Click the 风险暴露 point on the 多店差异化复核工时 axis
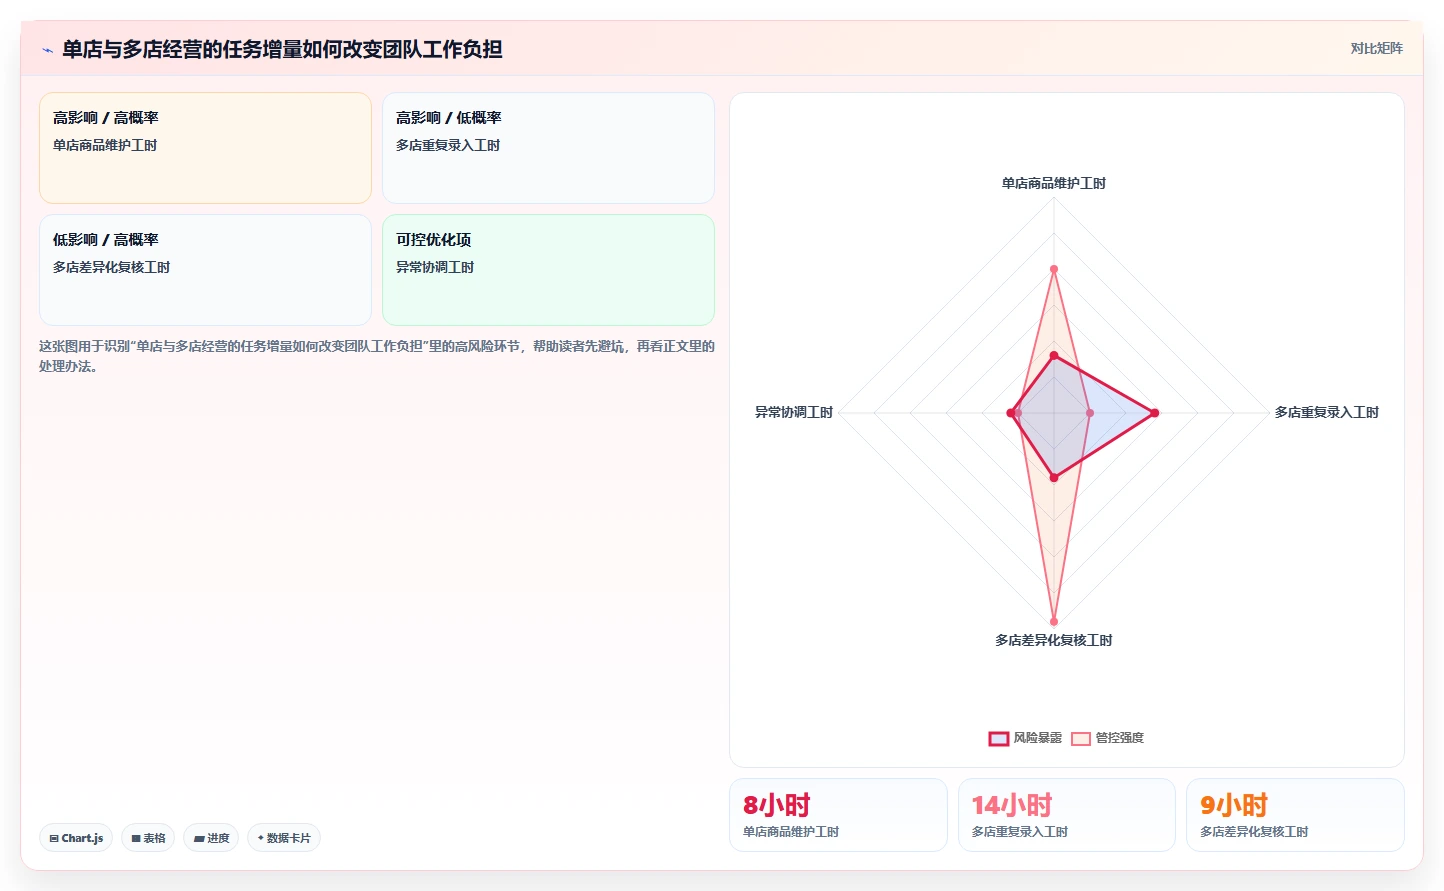 1053,478
